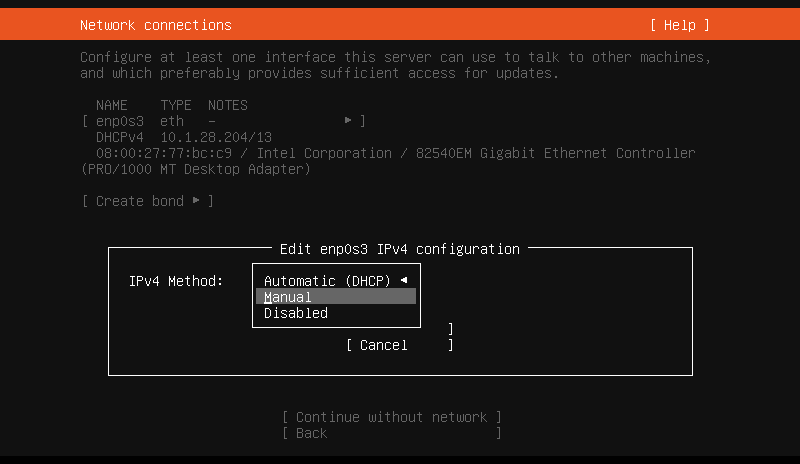Click the arrow next to Create bond
This screenshot has width=800, height=464.
(x=196, y=201)
